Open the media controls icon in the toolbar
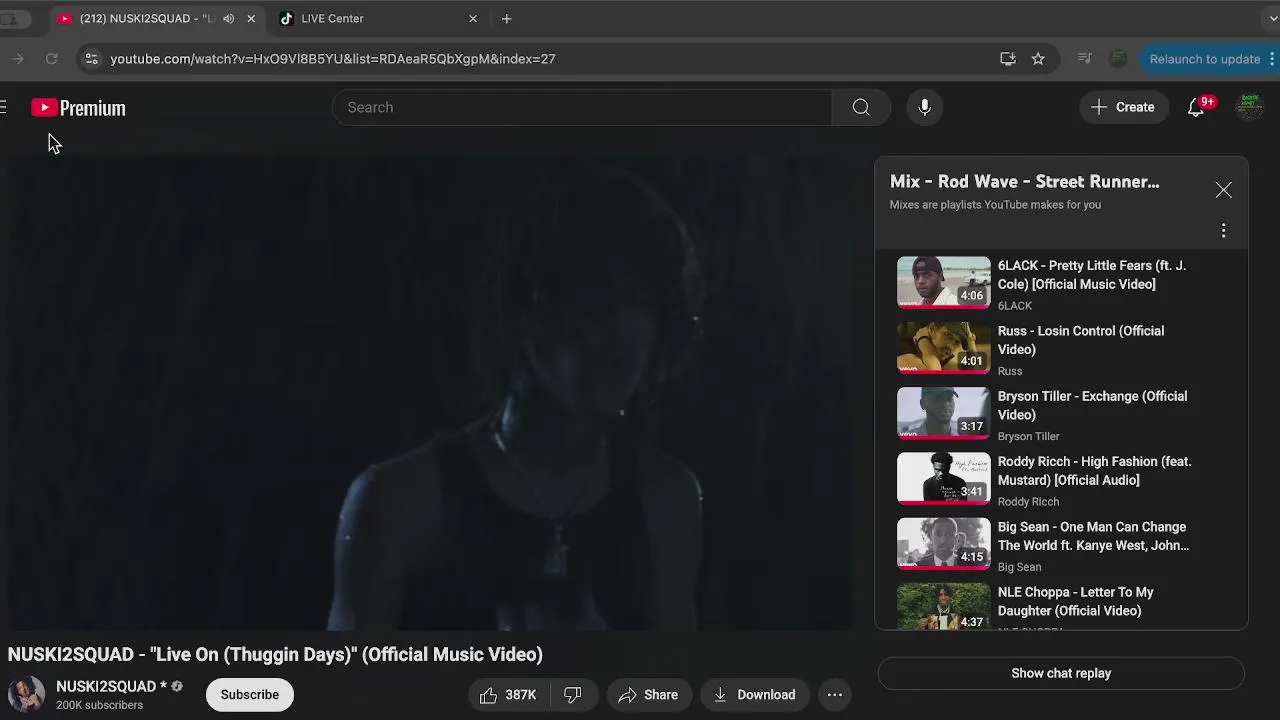The height and width of the screenshot is (720, 1280). (1084, 59)
